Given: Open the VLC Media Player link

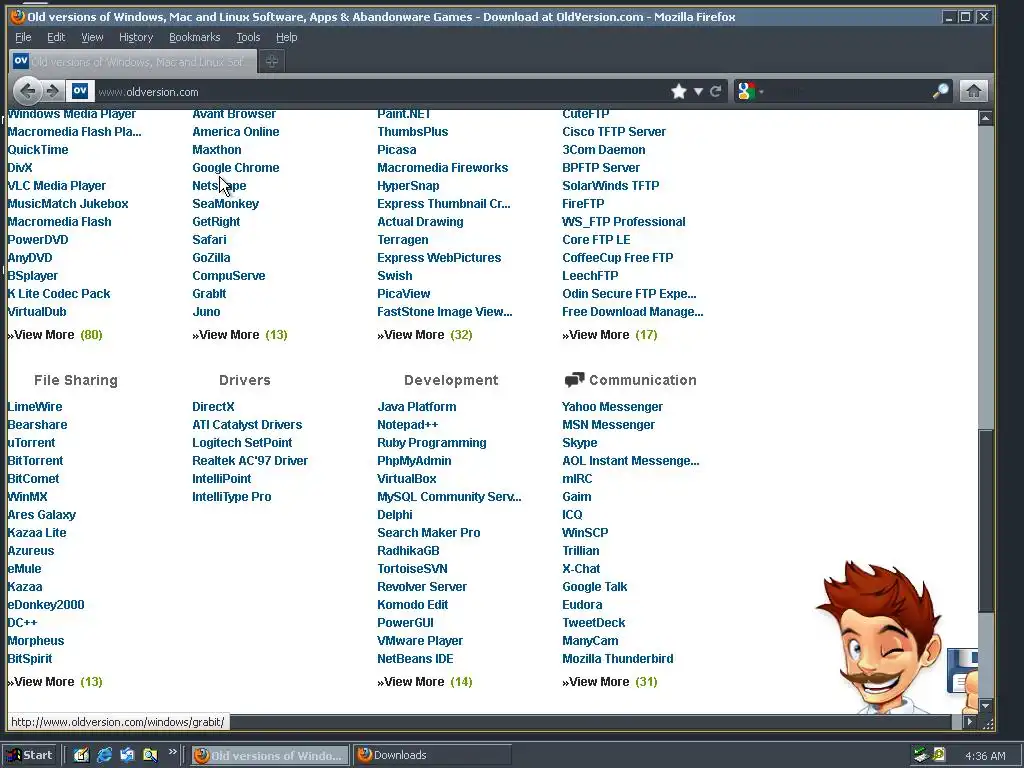Looking at the screenshot, I should pos(57,185).
